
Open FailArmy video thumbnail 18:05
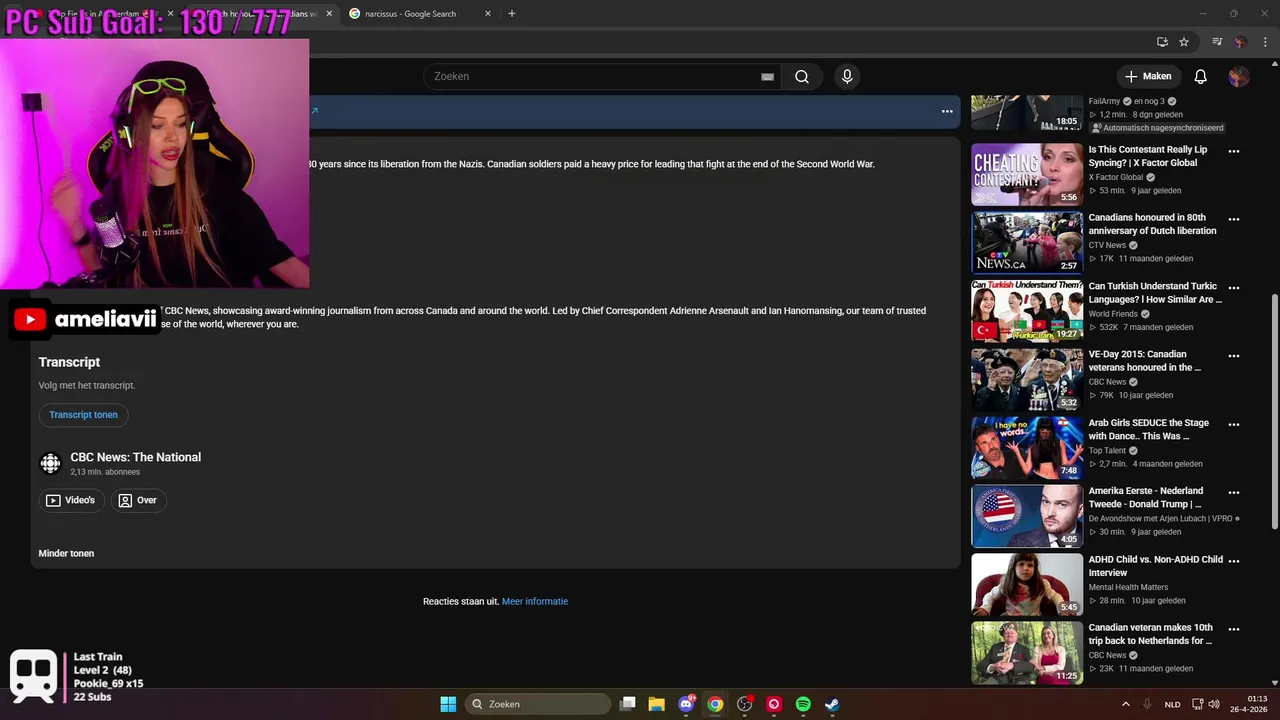click(1027, 112)
